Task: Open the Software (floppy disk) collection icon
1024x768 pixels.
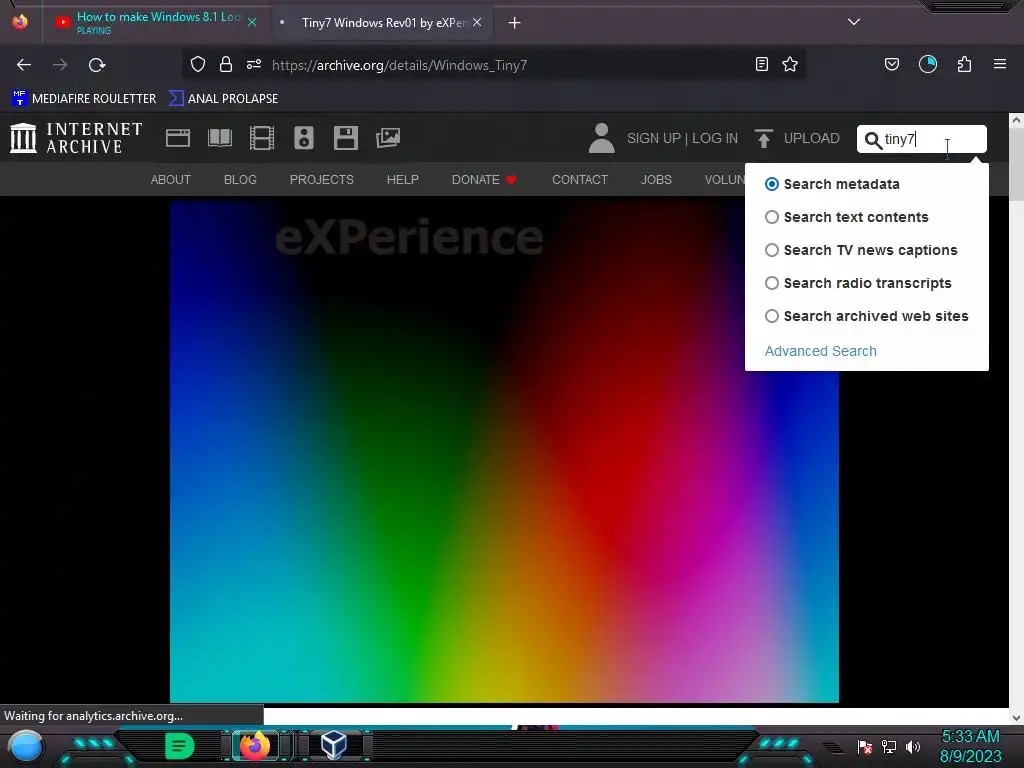Action: [345, 138]
